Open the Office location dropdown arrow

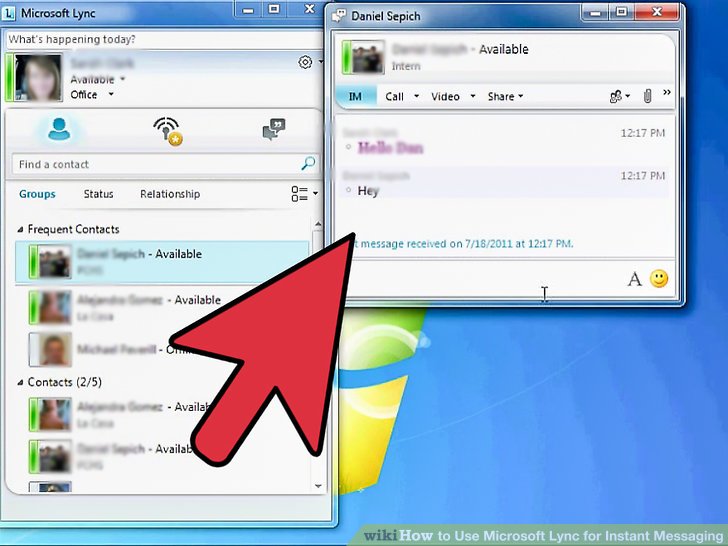click(x=111, y=94)
